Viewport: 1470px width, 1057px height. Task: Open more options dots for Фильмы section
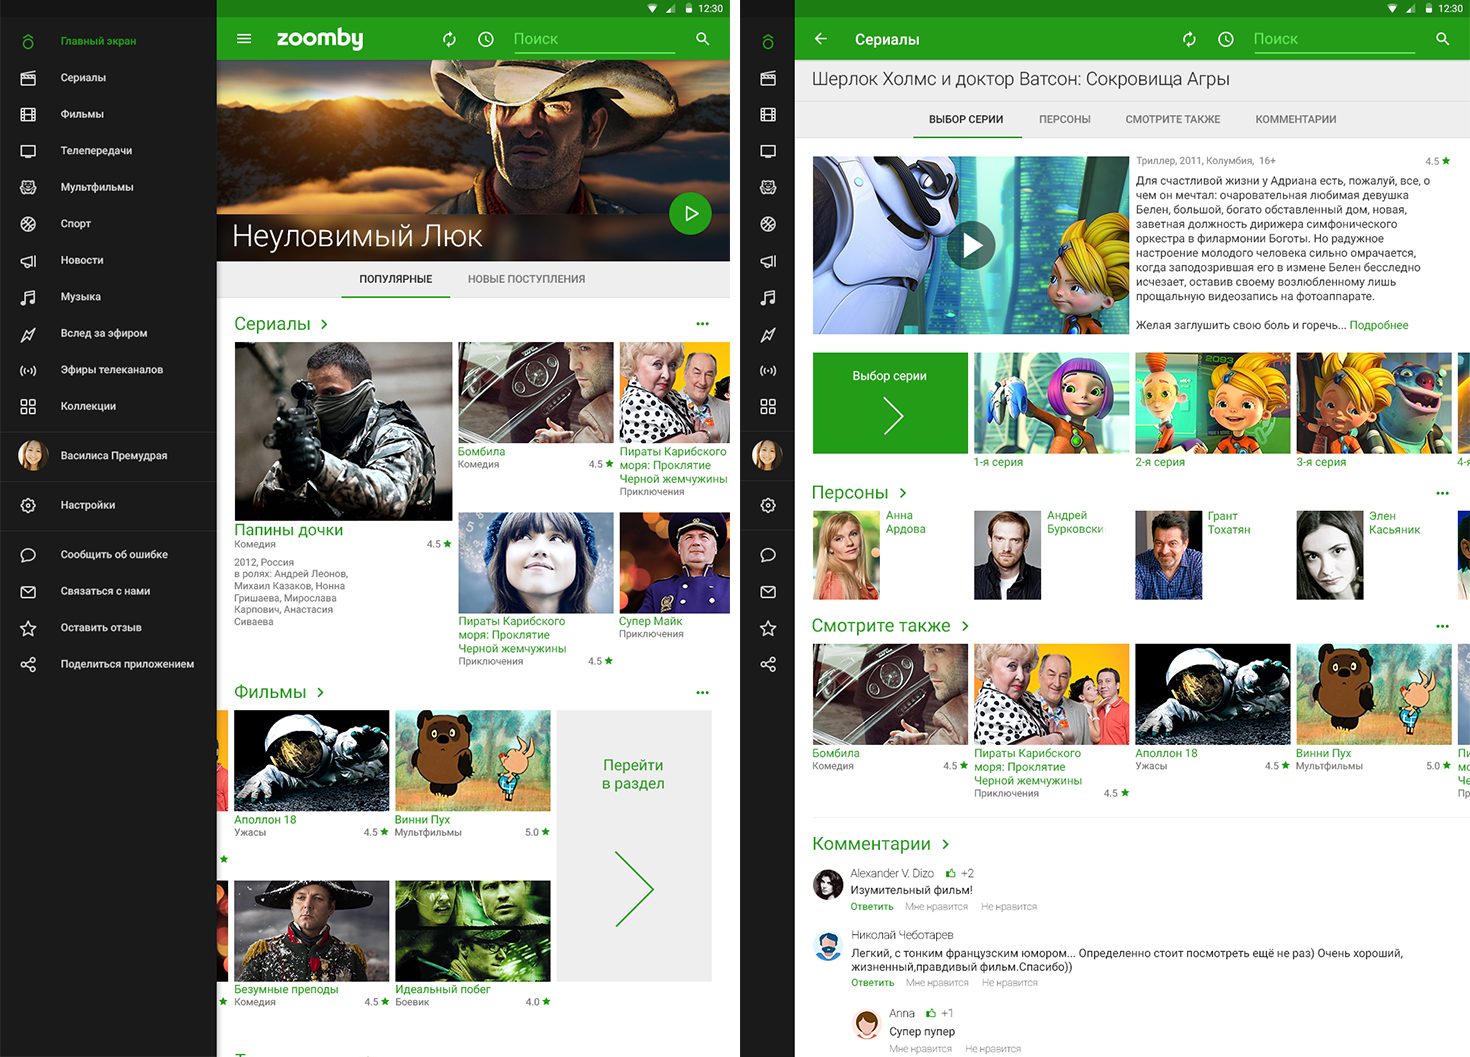702,692
